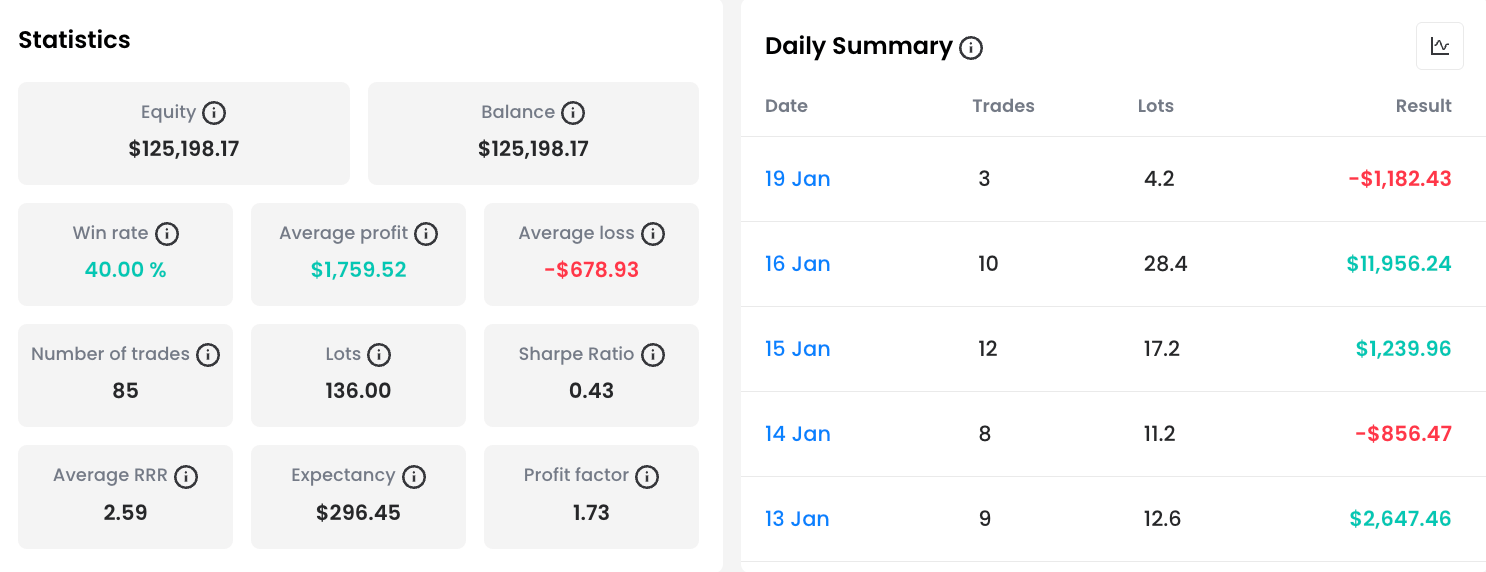
Task: Open the 19 Jan daily summary
Action: [x=797, y=179]
